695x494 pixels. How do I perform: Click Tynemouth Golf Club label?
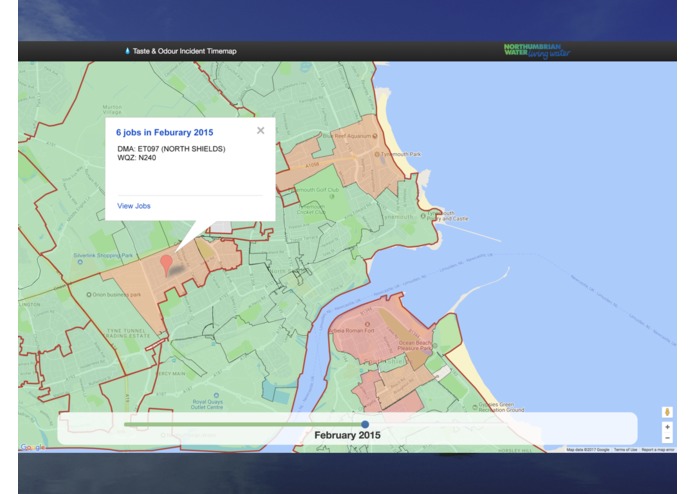point(315,190)
